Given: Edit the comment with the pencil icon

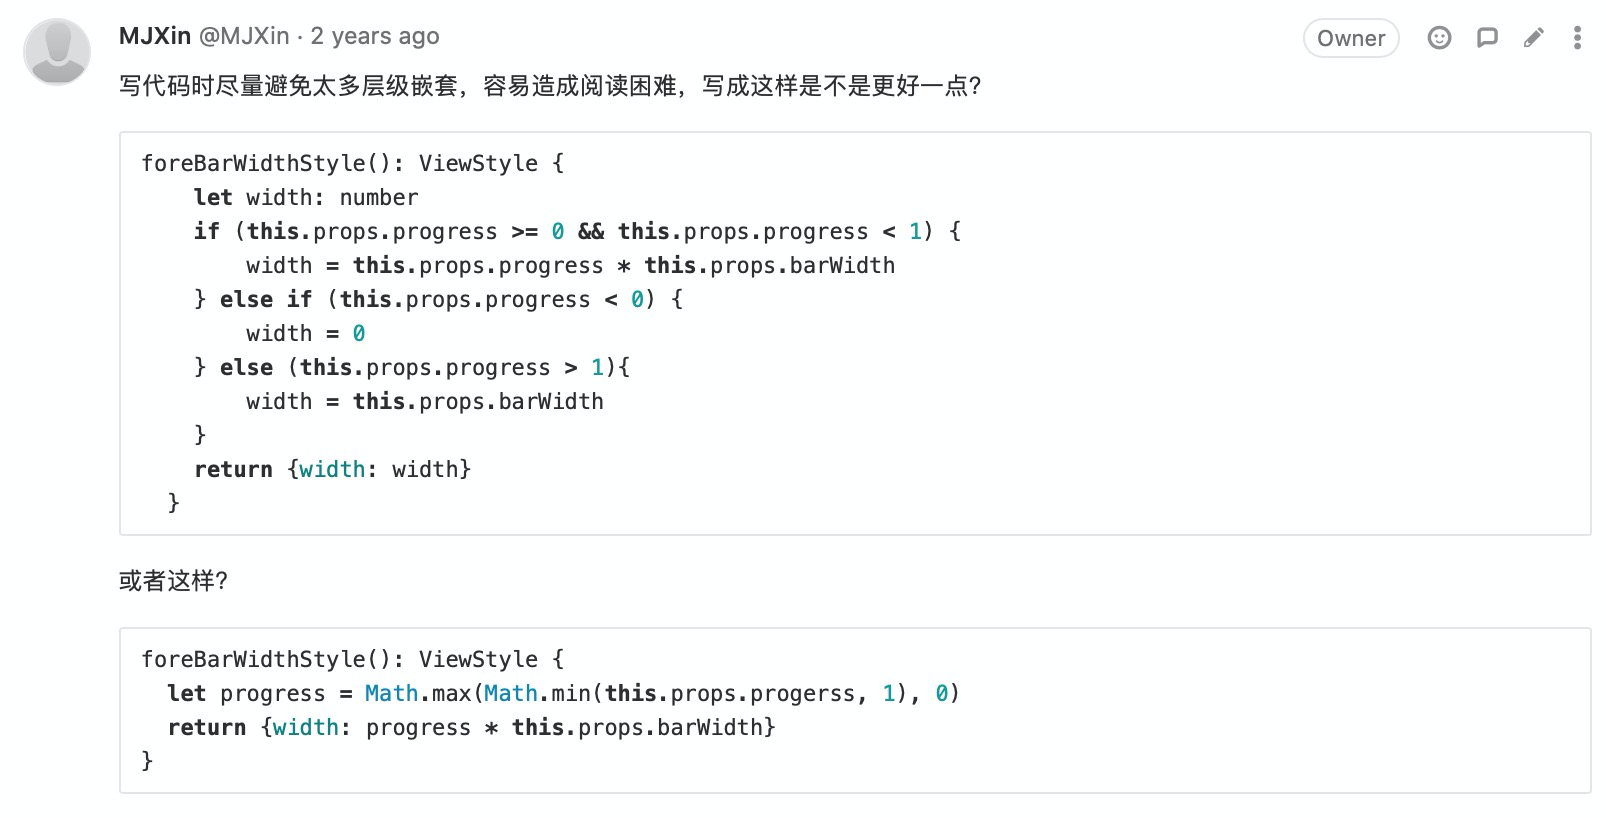Looking at the screenshot, I should pos(1533,38).
